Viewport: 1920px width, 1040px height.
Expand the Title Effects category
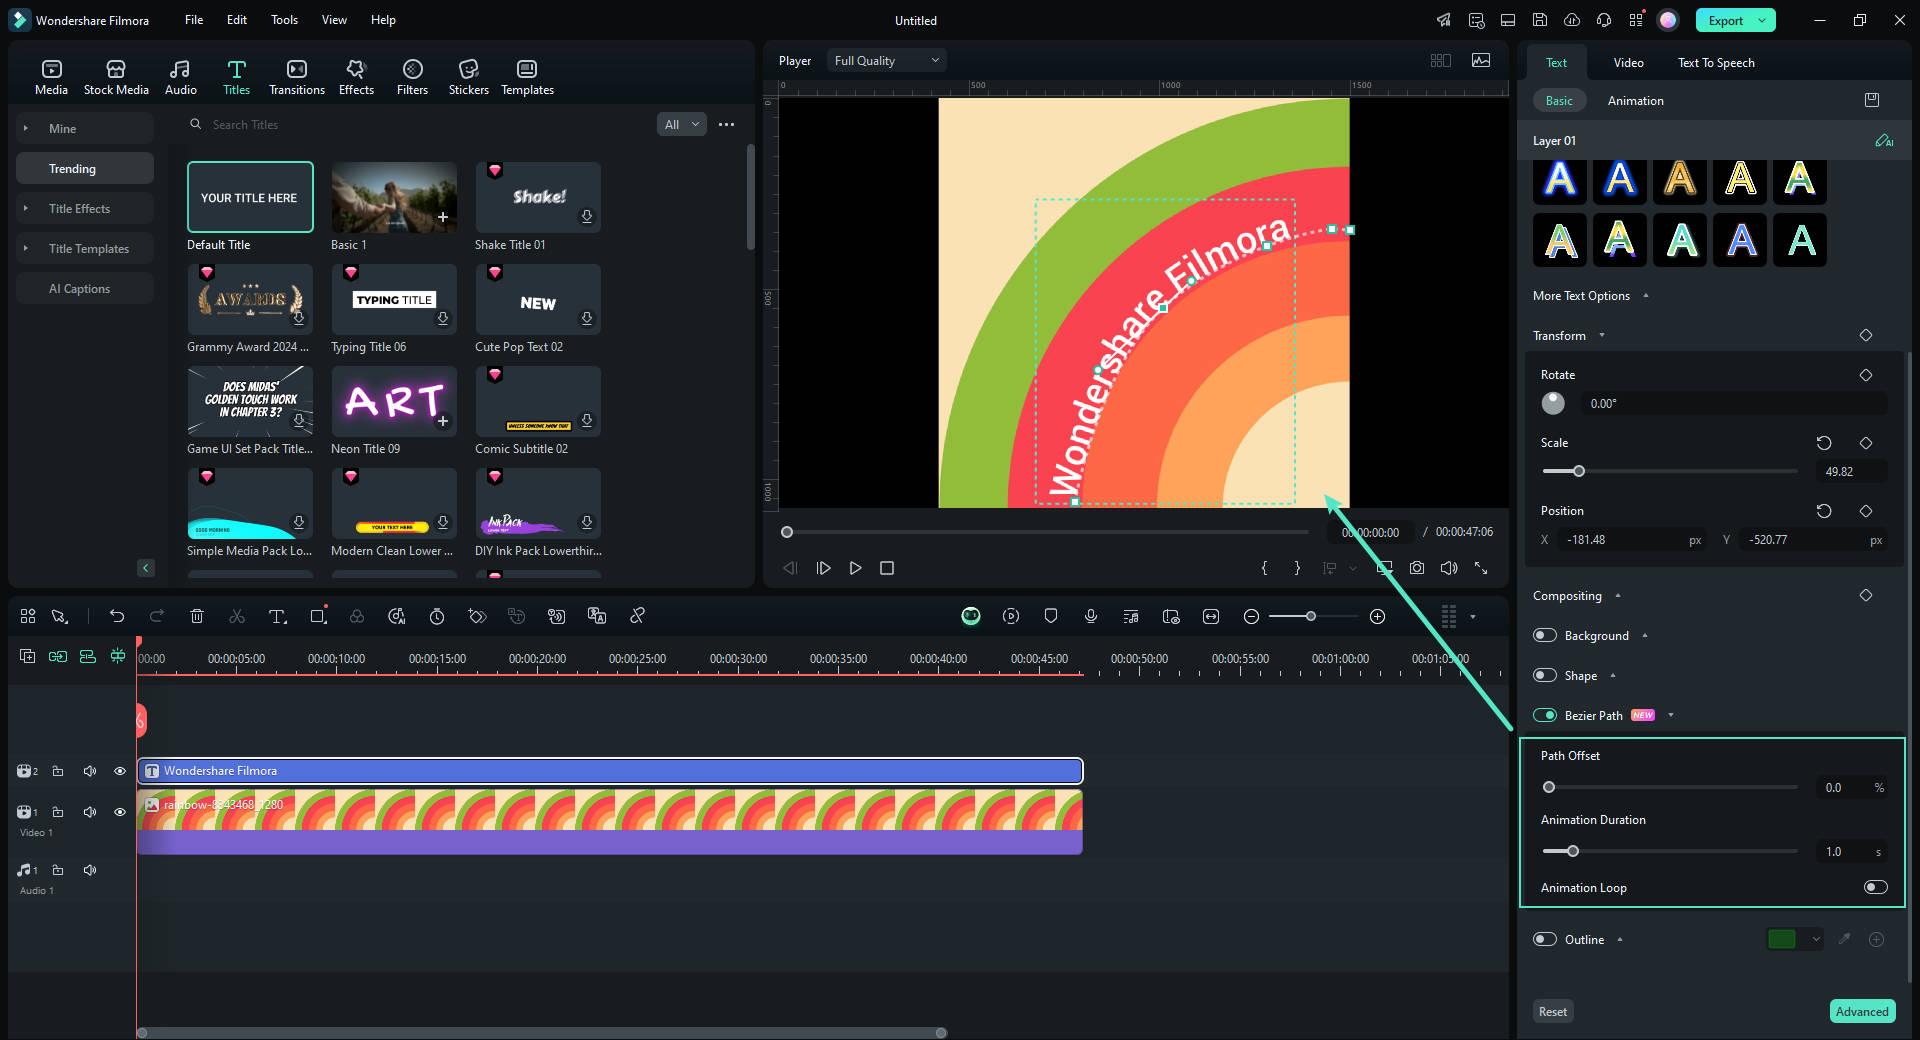point(80,209)
